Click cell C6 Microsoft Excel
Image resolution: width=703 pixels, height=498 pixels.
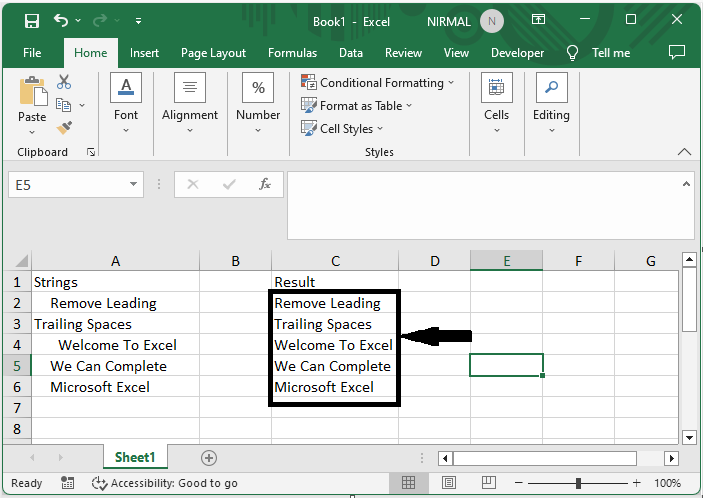click(335, 387)
